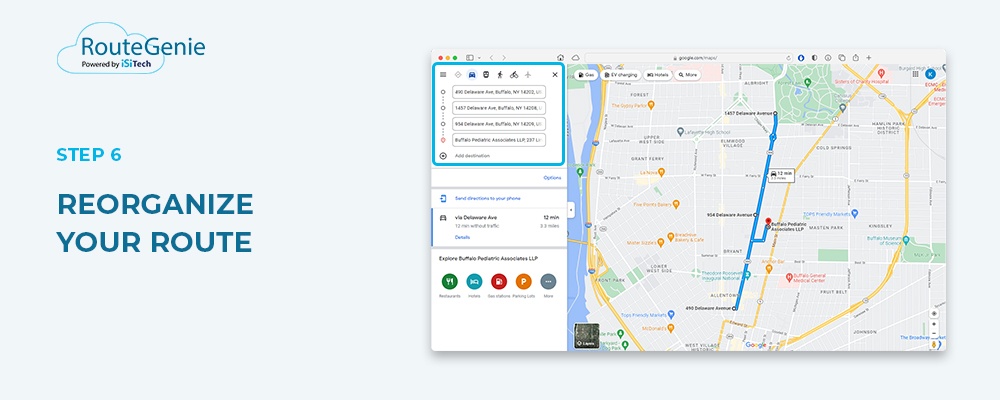The height and width of the screenshot is (400, 1000).
Task: Open the K account avatar
Action: pyautogui.click(x=930, y=74)
